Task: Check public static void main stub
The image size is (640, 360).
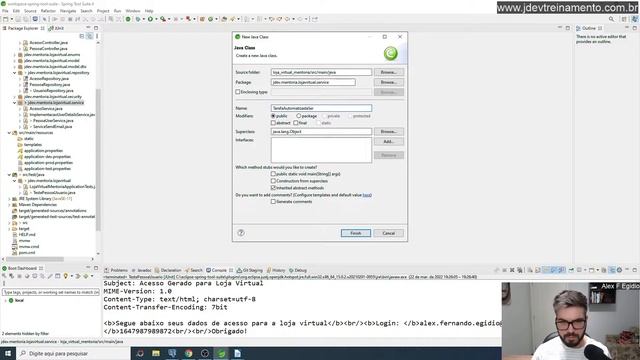Action: tap(273, 174)
